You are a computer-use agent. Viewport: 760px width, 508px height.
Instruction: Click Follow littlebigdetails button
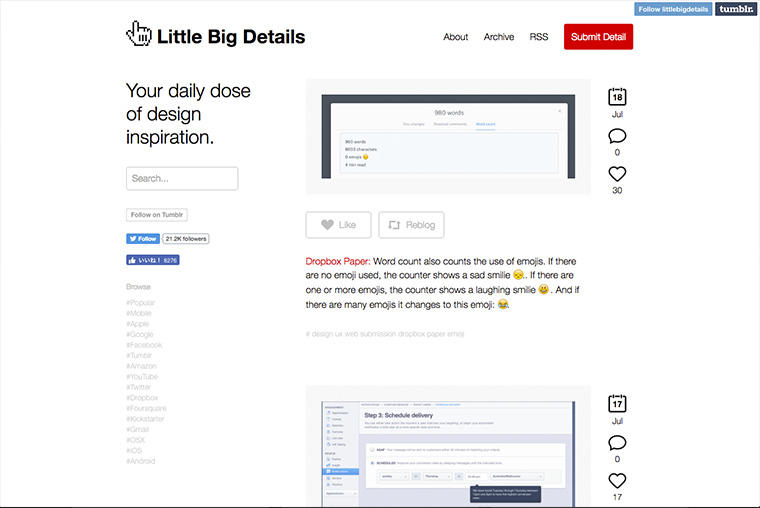(x=673, y=9)
